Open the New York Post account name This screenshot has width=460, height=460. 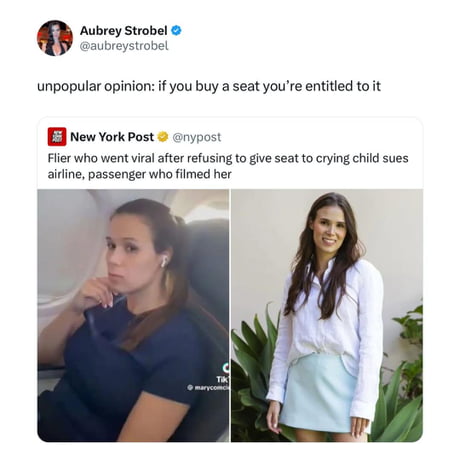coord(112,137)
